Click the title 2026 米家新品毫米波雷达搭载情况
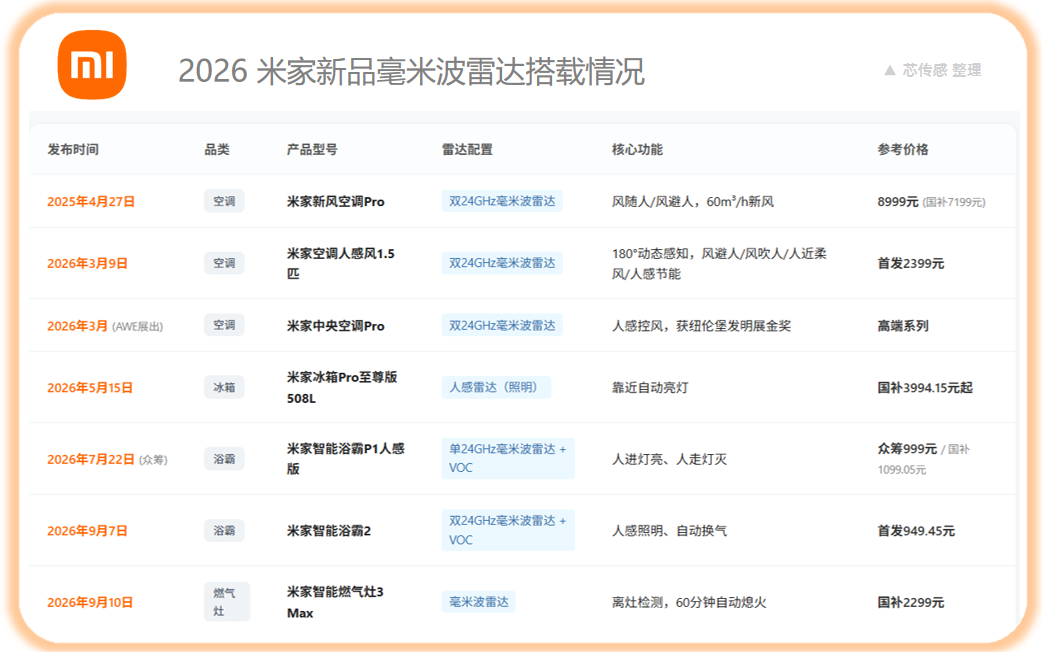This screenshot has height=652, width=1042. (411, 71)
